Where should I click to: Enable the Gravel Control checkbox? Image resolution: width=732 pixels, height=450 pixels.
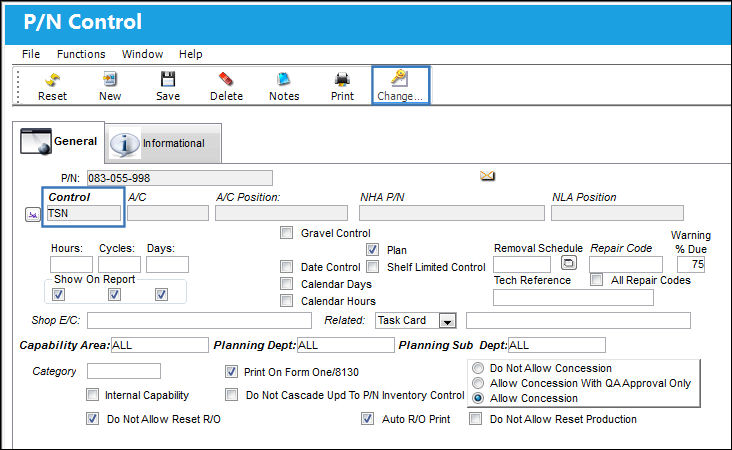286,232
